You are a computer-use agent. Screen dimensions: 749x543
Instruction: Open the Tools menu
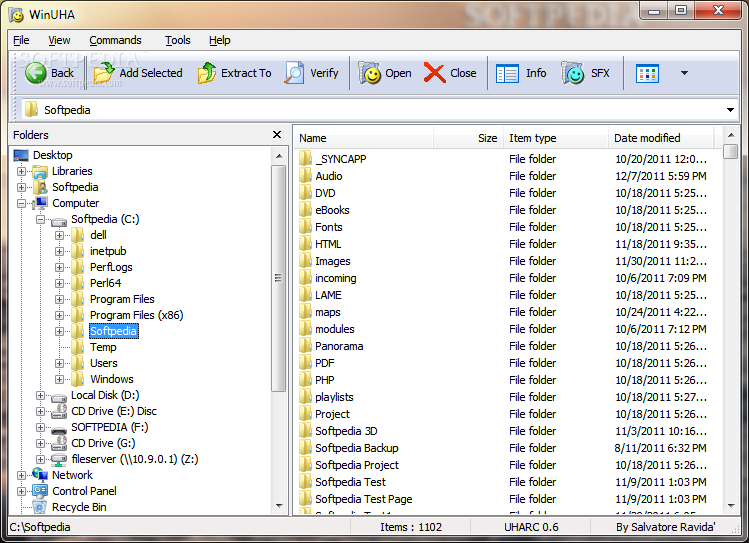tap(178, 40)
